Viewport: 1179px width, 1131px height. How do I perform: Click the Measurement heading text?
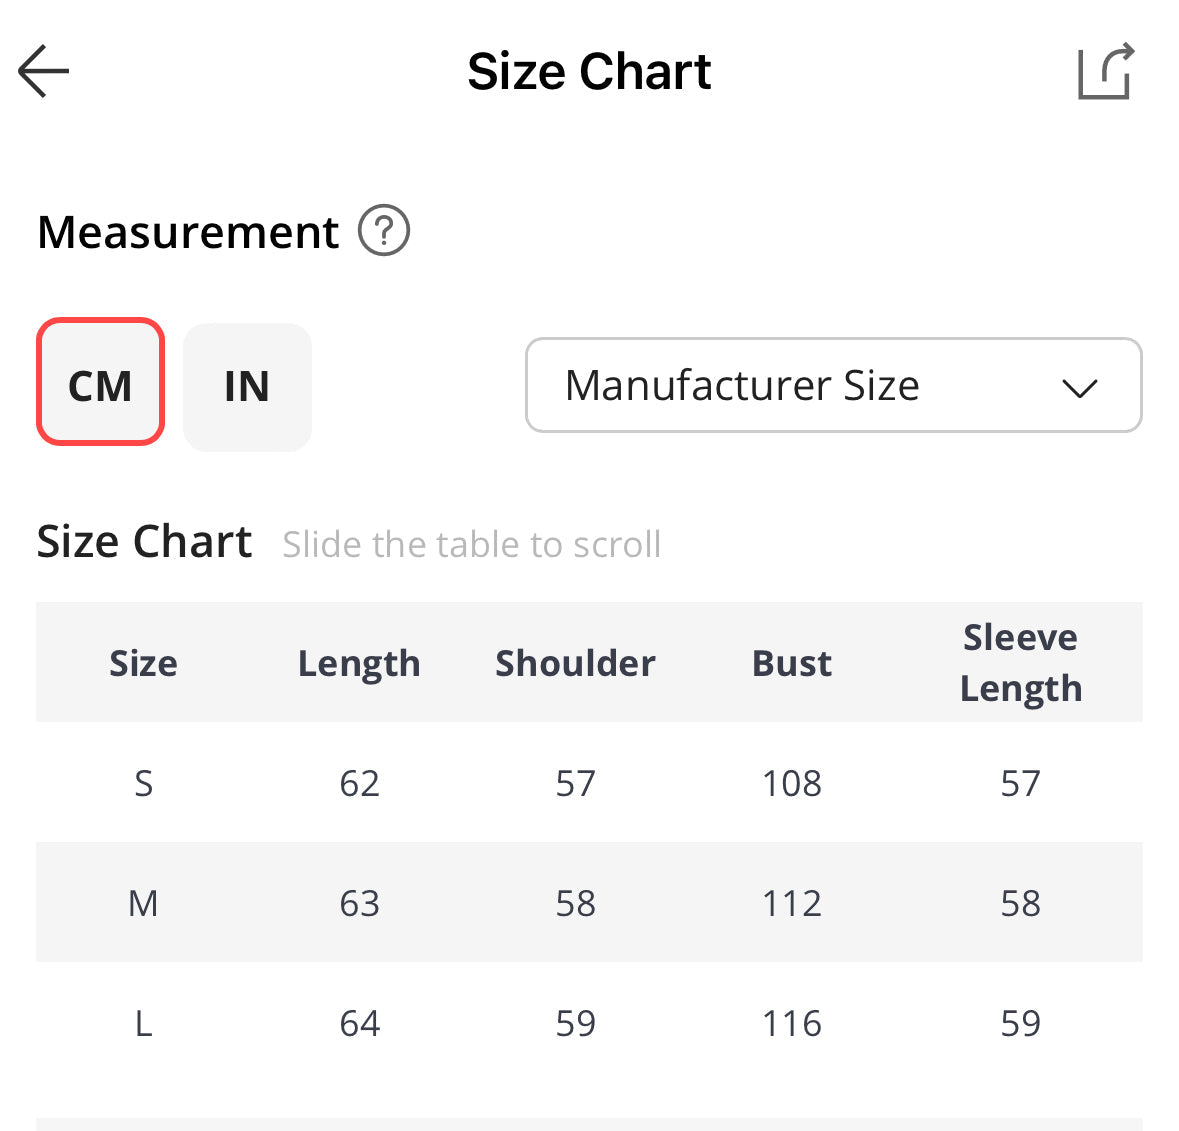[x=188, y=232]
